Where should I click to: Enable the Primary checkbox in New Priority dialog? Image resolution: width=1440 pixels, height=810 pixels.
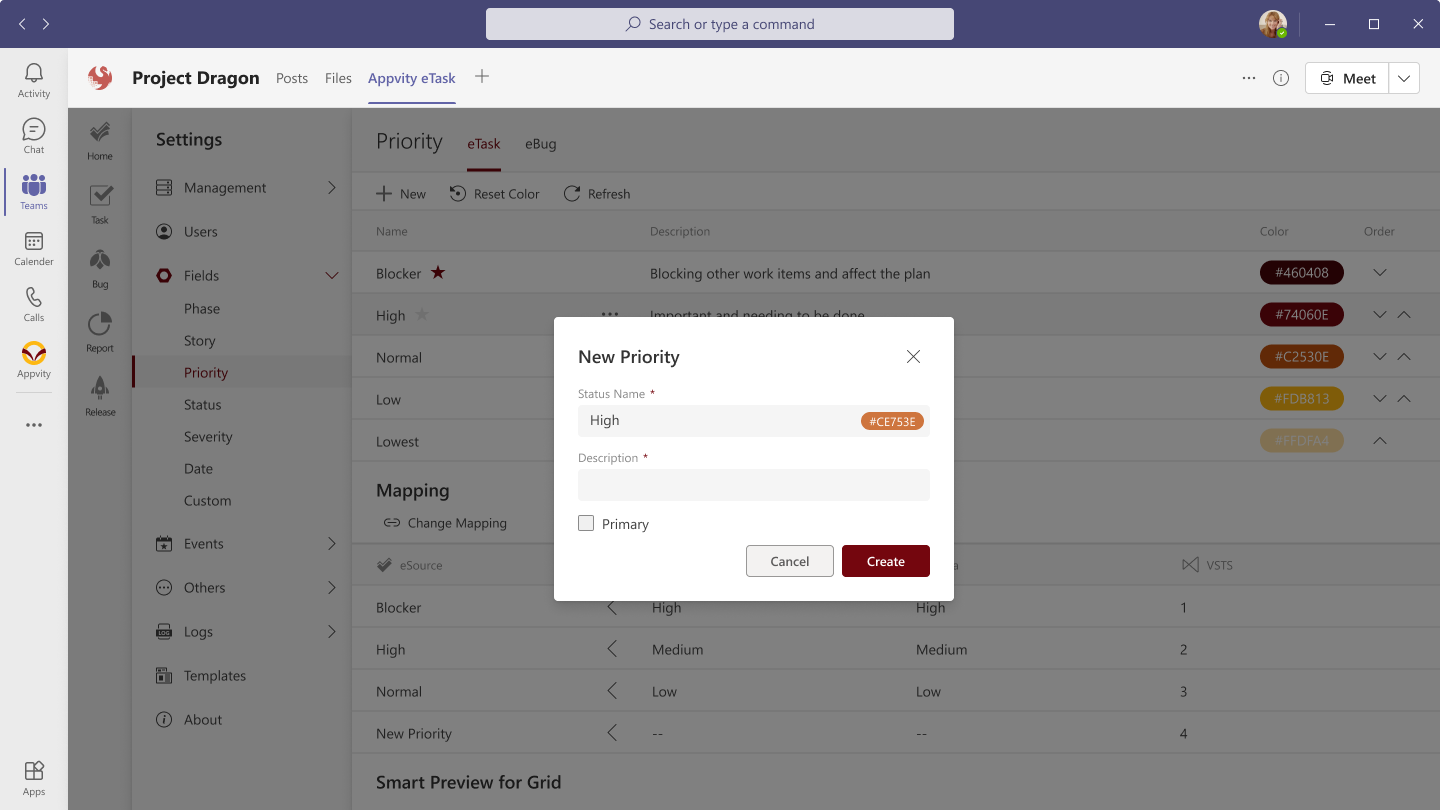coord(585,523)
